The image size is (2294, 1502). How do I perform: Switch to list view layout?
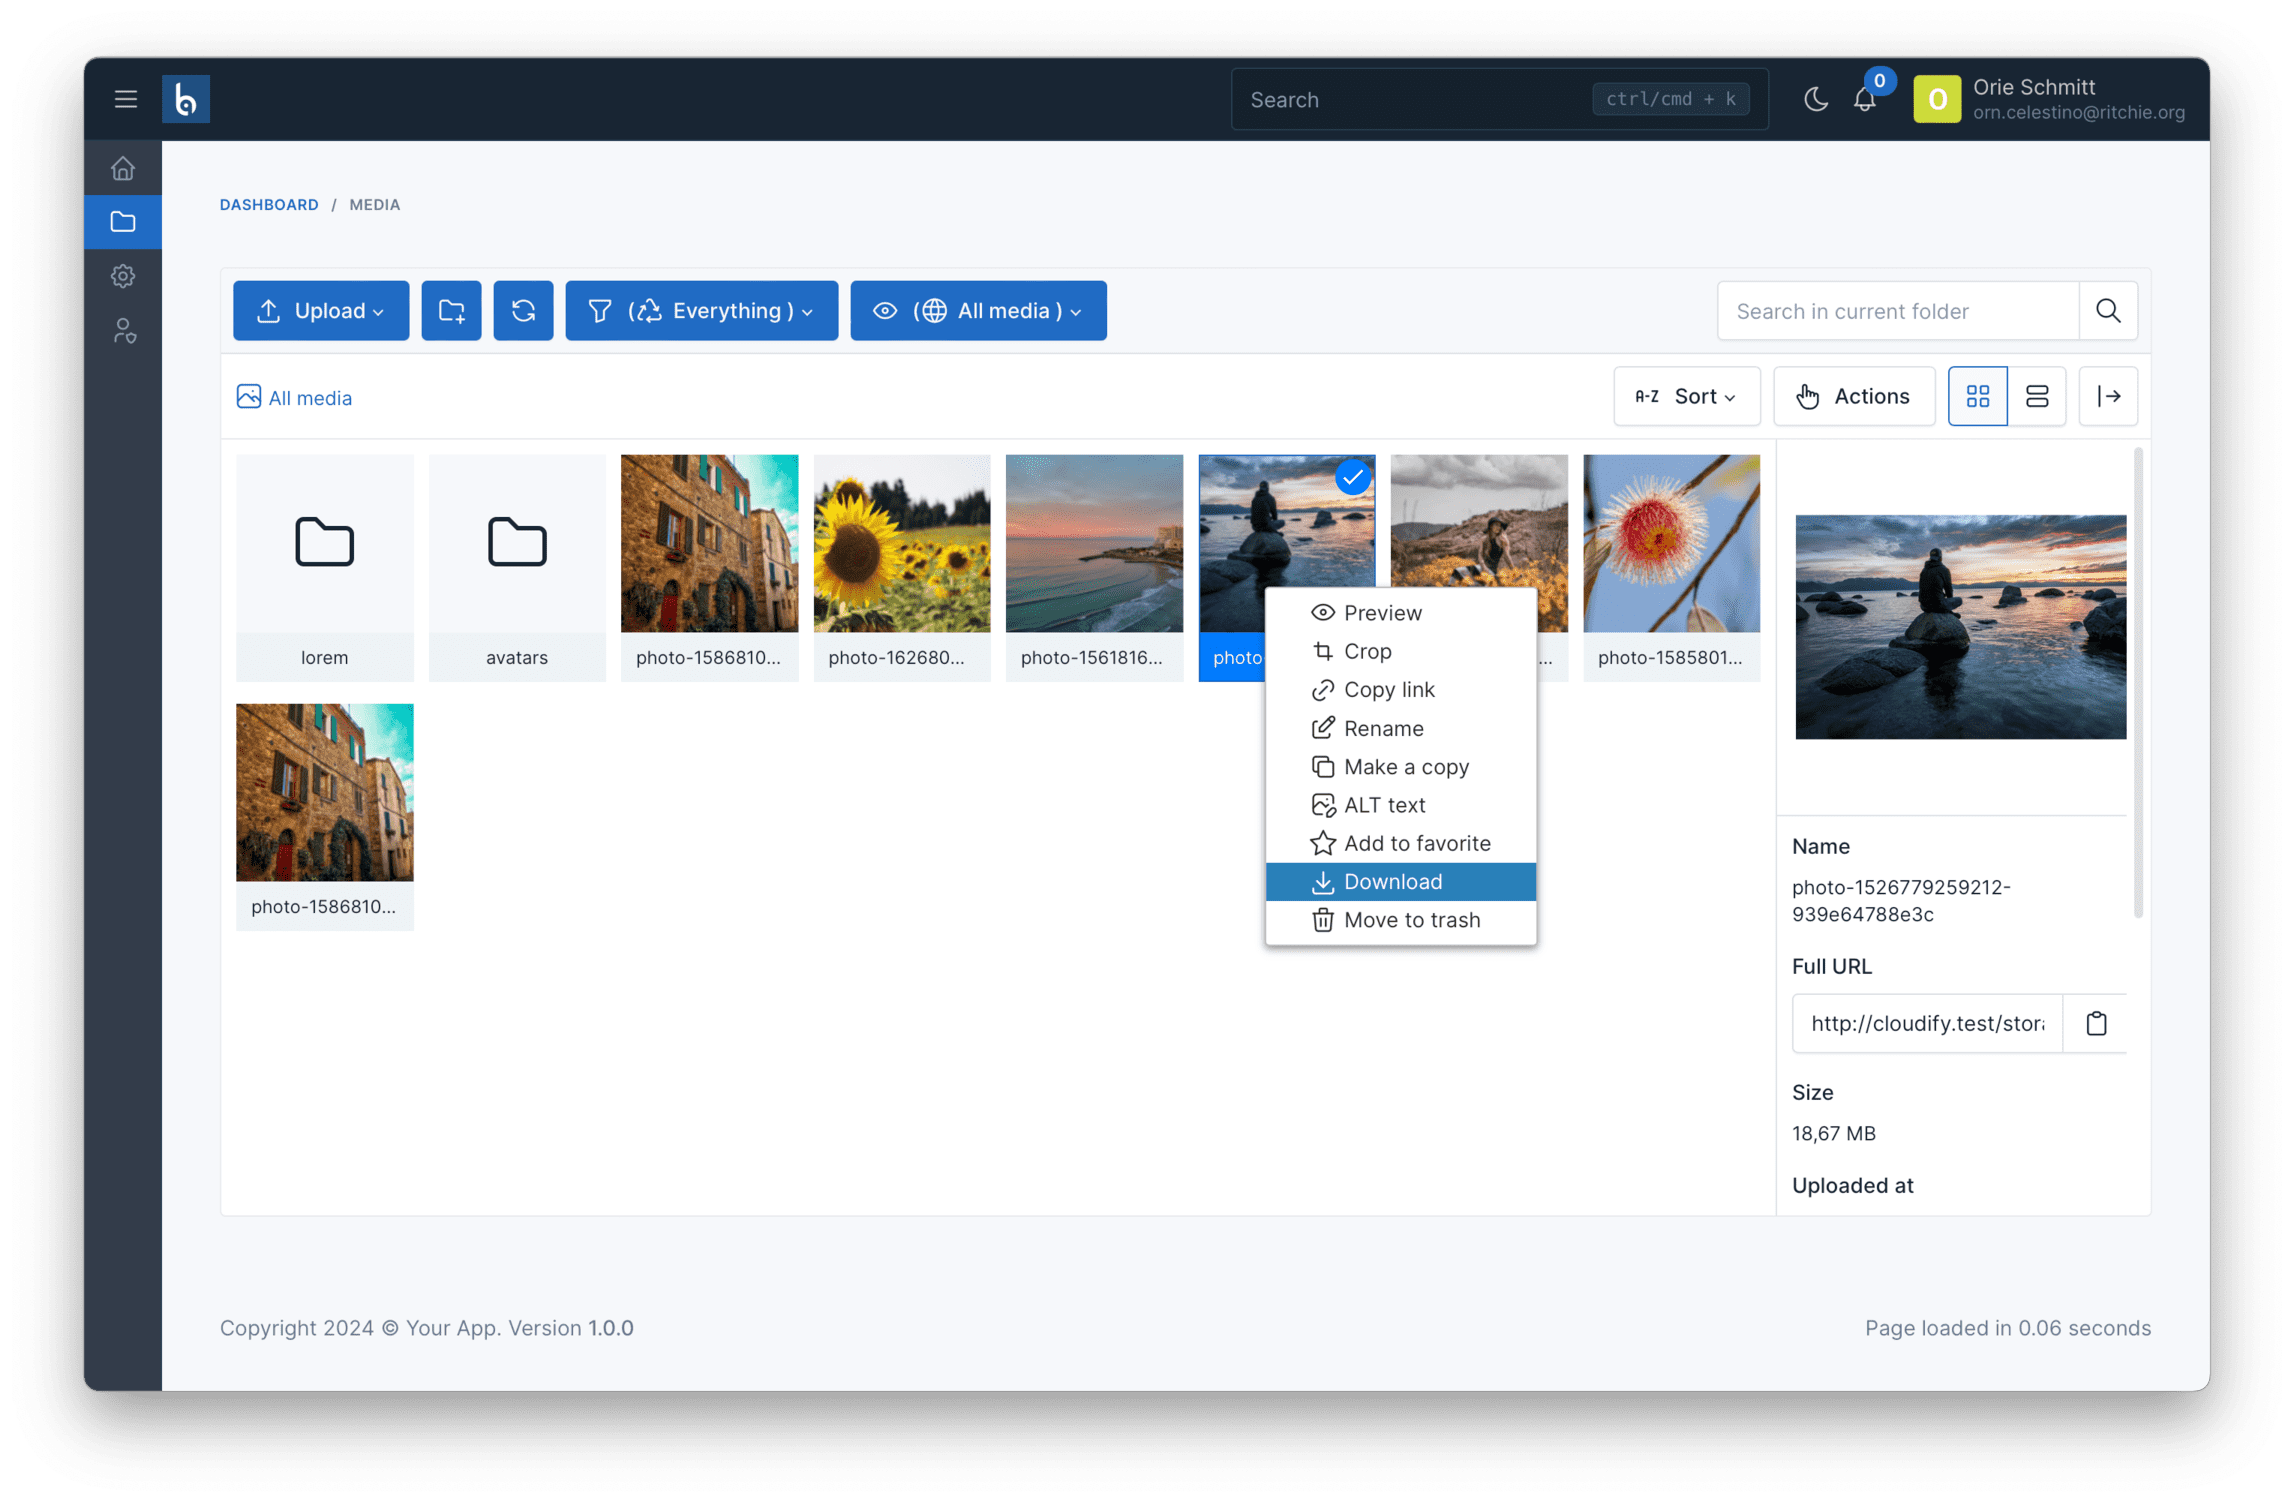2037,397
